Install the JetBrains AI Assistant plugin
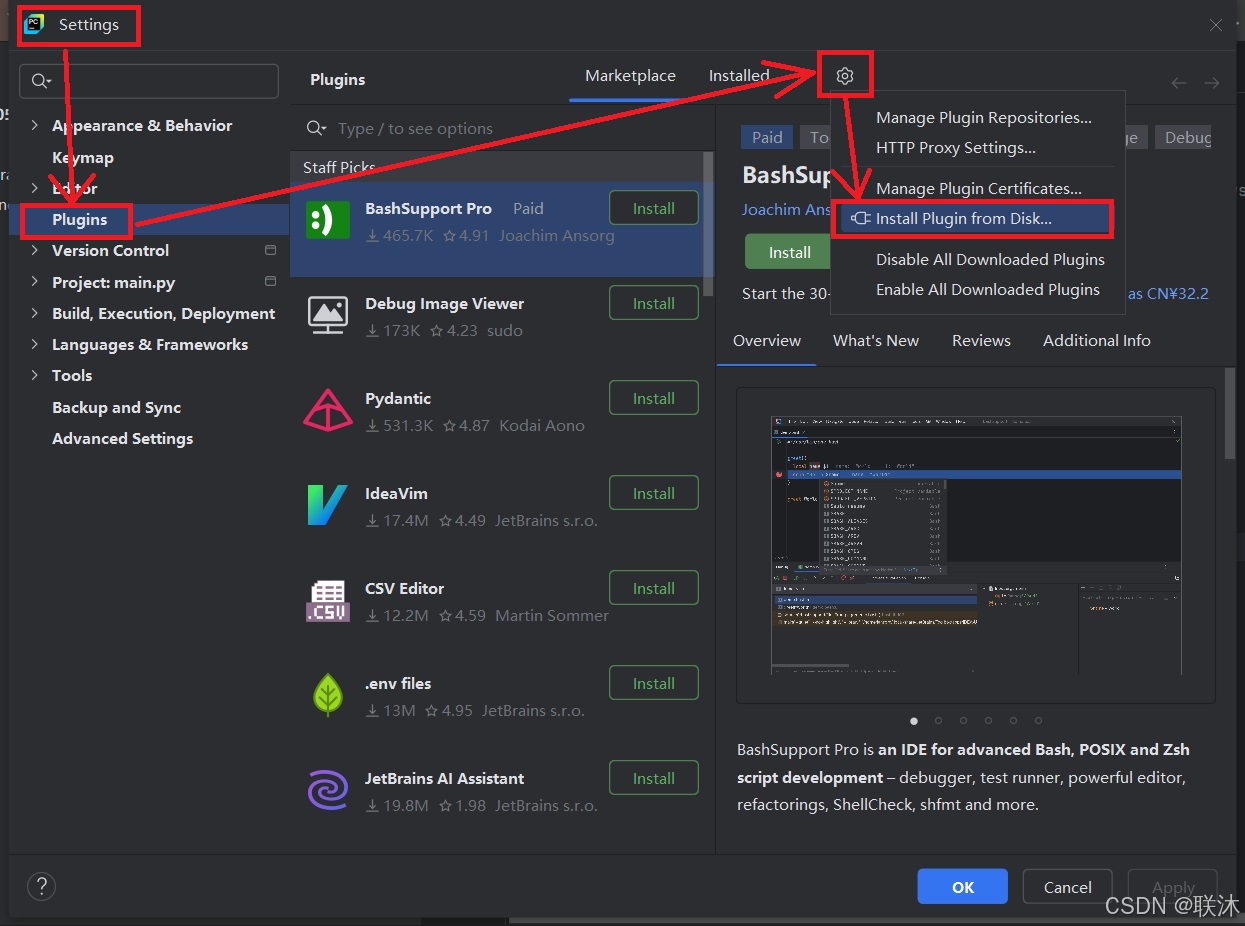This screenshot has width=1245, height=926. [654, 779]
